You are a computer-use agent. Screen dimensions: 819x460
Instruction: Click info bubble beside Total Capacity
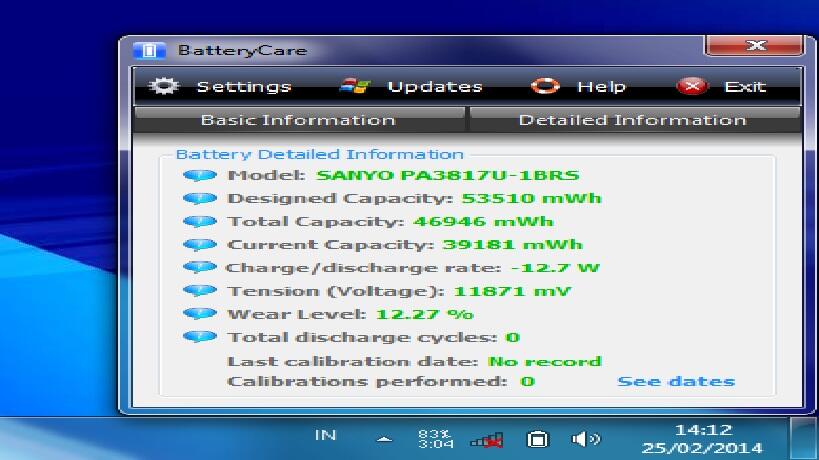200,221
